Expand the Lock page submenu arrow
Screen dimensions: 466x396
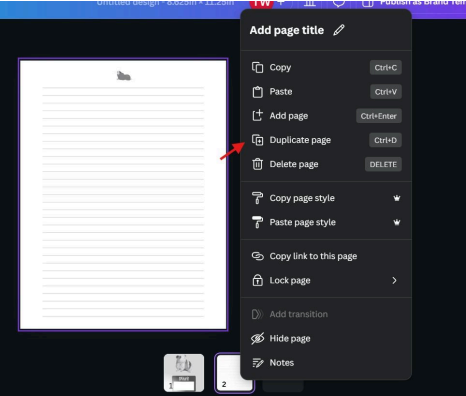click(394, 280)
